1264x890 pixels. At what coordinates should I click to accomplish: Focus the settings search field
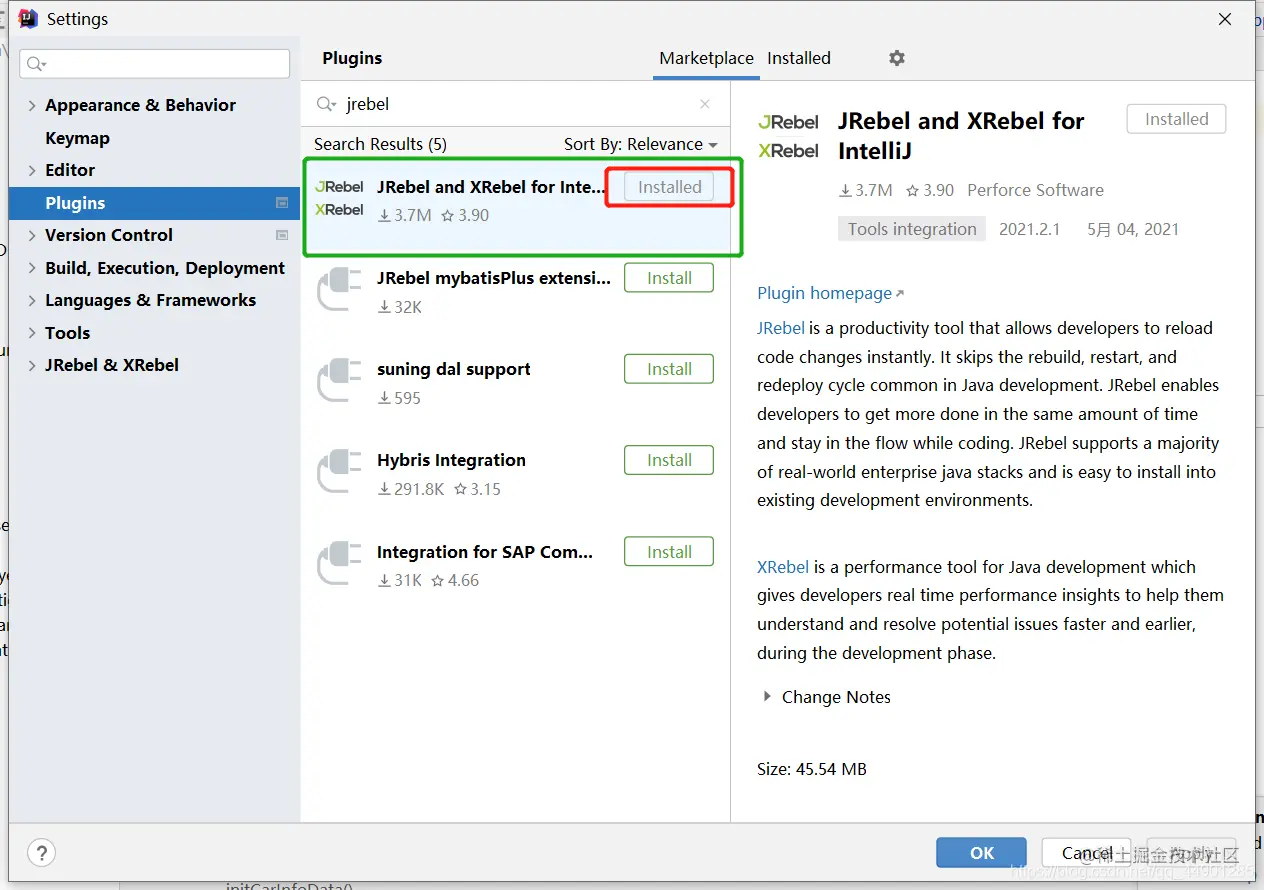[154, 64]
